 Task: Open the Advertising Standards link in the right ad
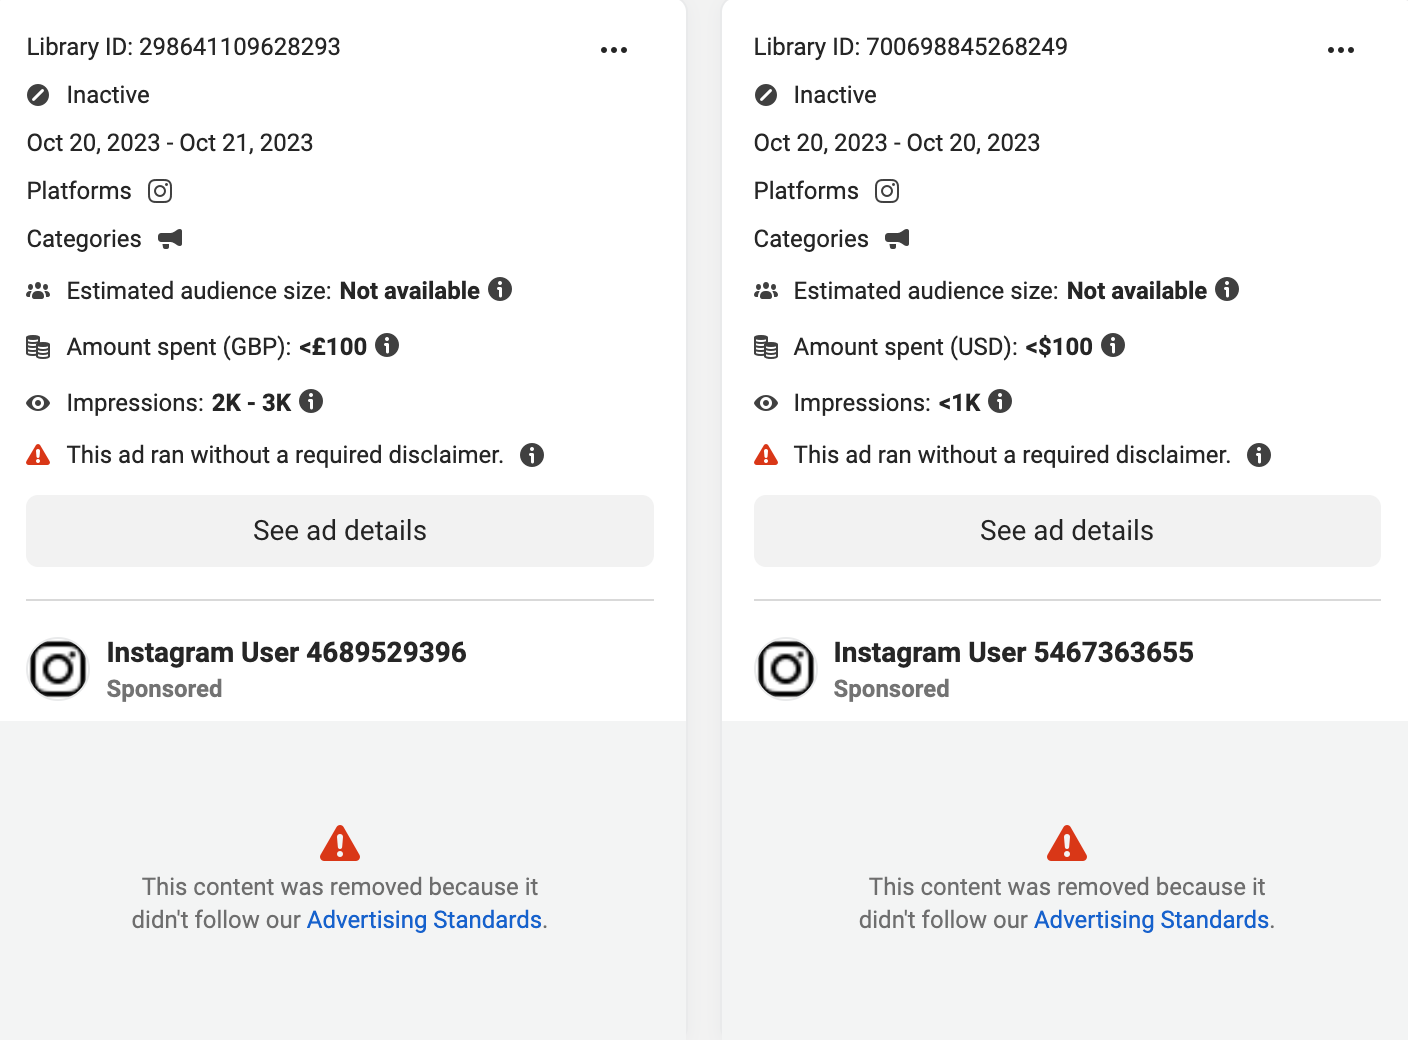click(x=1151, y=920)
